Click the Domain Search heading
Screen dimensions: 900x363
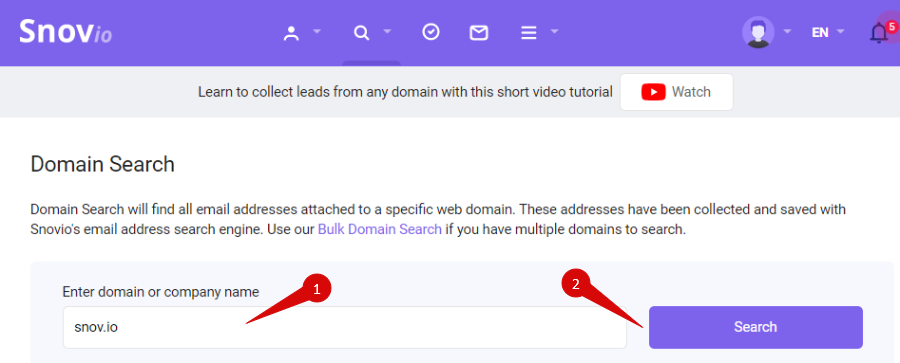click(102, 164)
